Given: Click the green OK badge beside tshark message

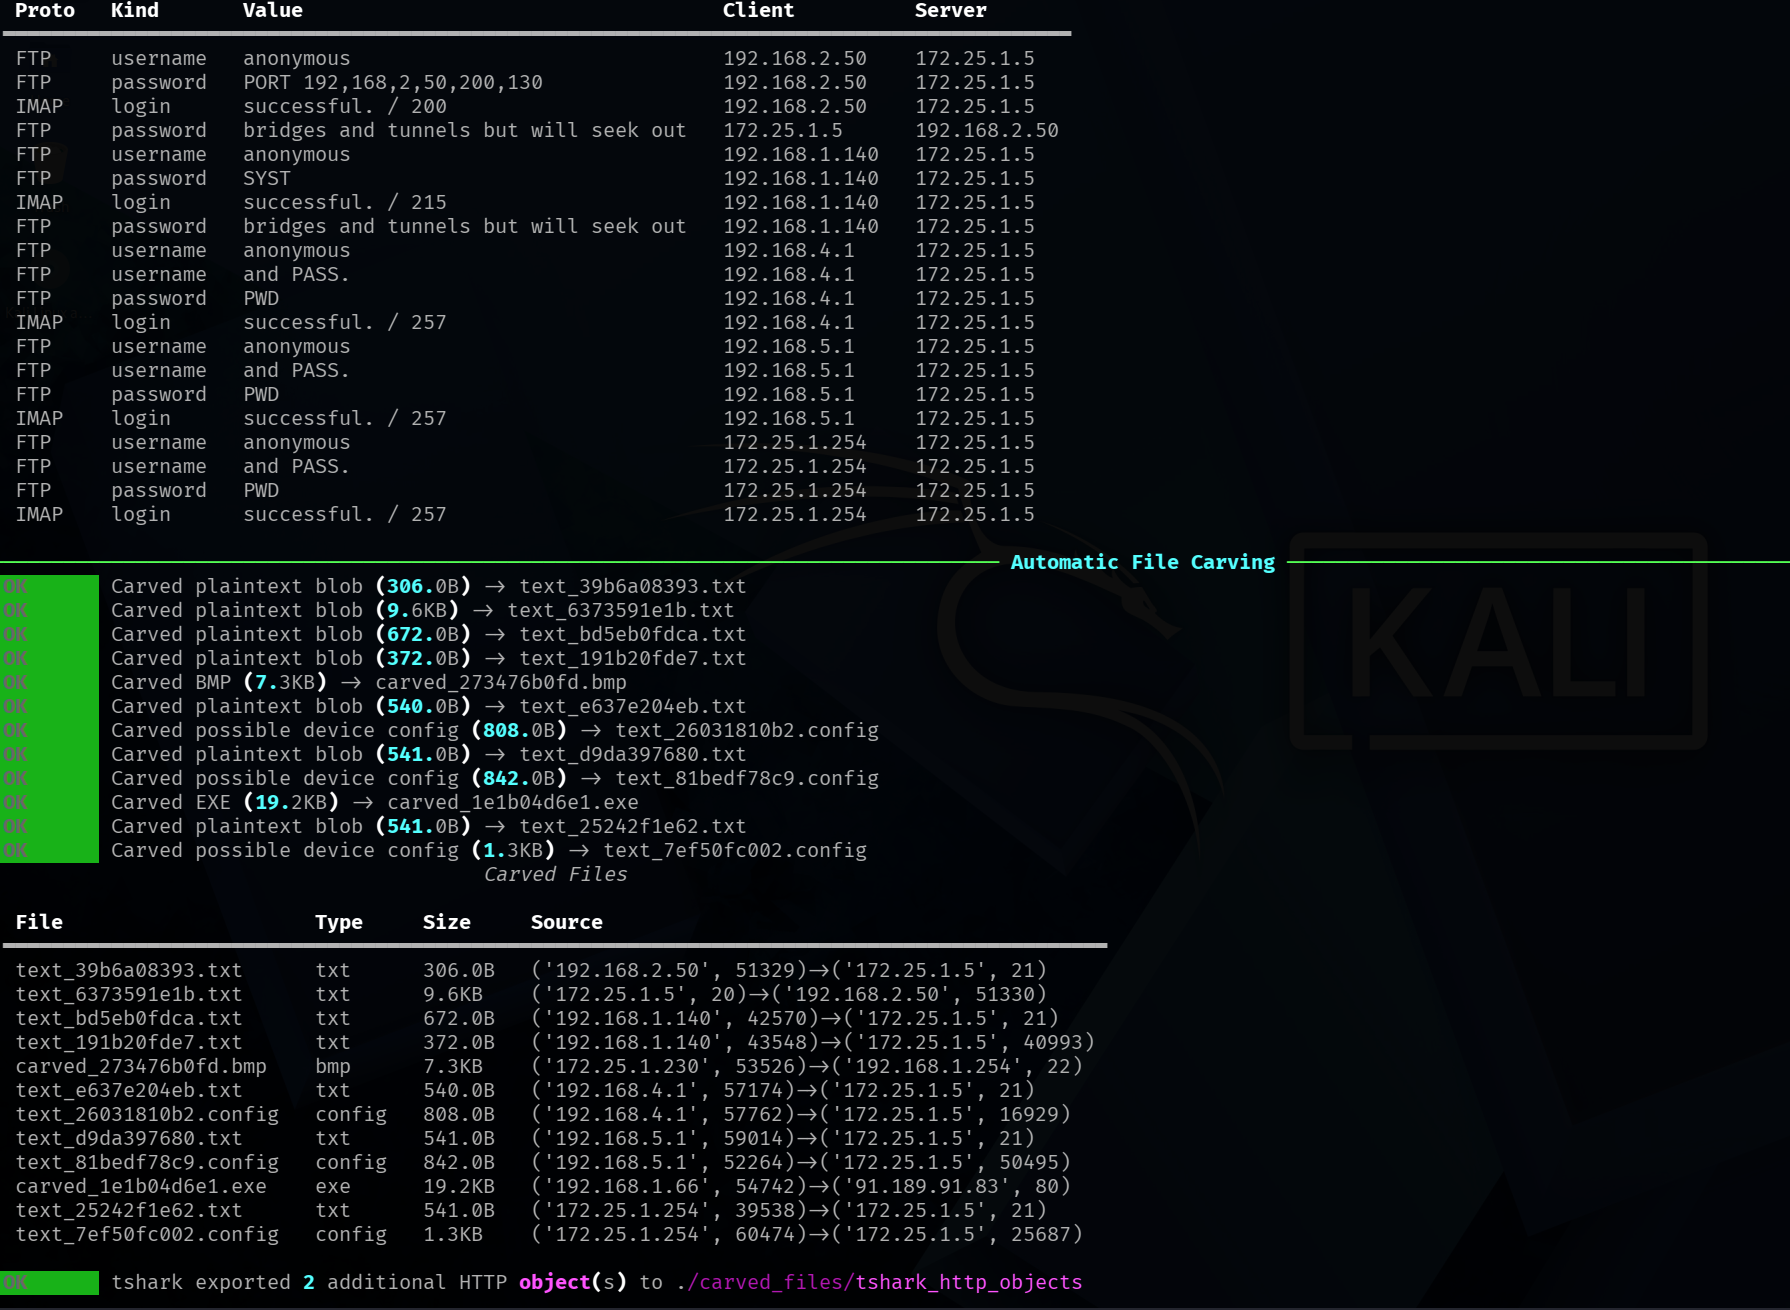Looking at the screenshot, I should tap(50, 1283).
